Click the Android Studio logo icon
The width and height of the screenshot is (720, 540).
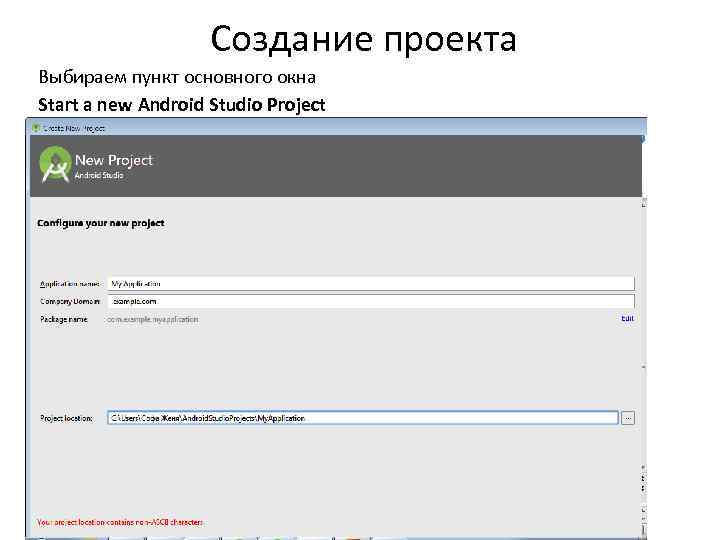coord(55,164)
